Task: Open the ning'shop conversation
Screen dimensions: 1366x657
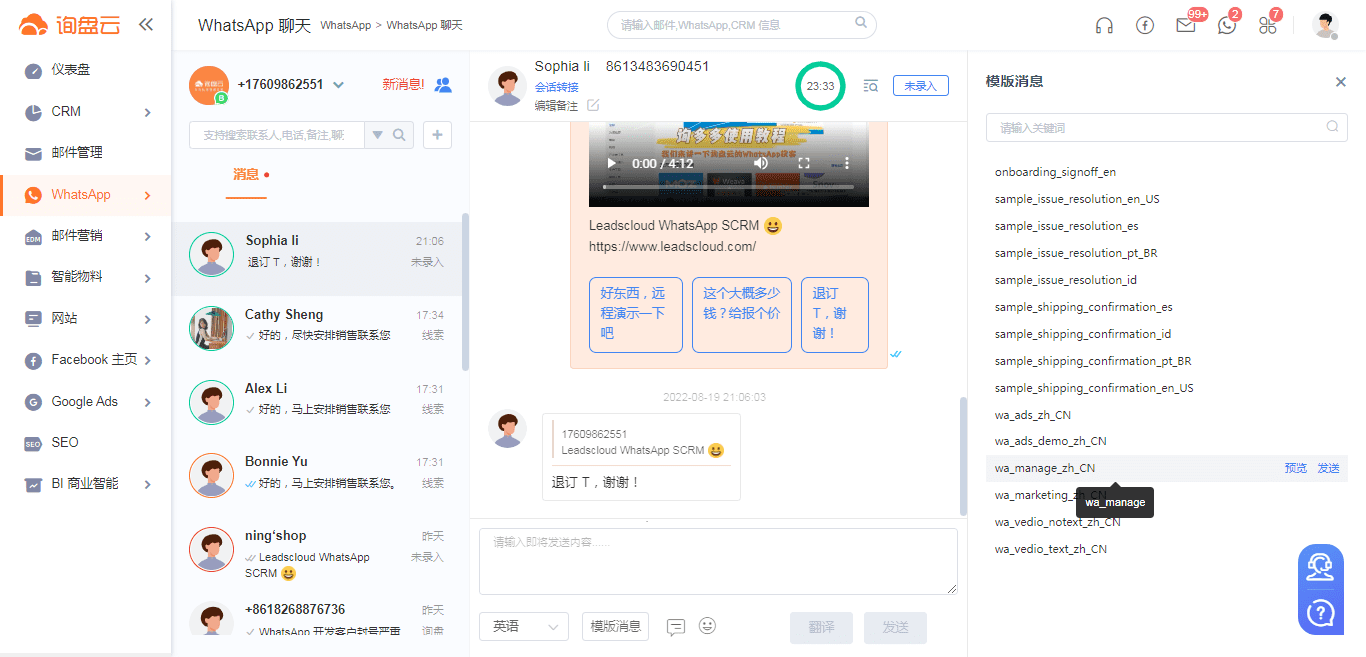Action: tap(317, 552)
